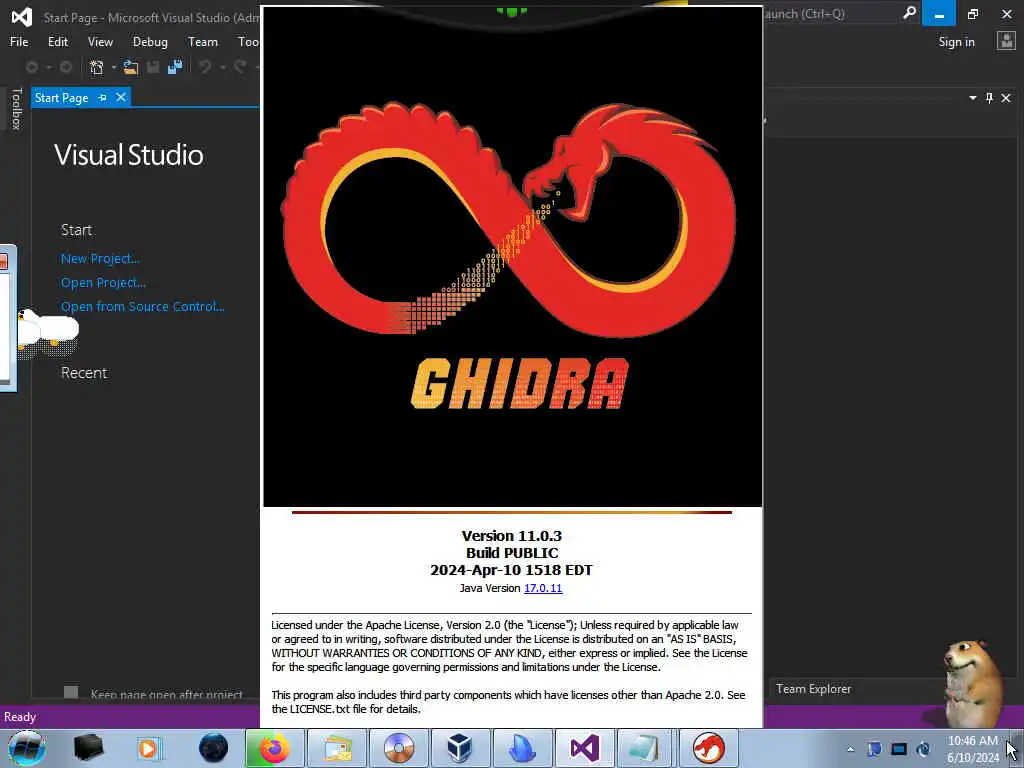The image size is (1024, 768).
Task: Click the Ghidra dragon taskbar icon
Action: [x=709, y=748]
